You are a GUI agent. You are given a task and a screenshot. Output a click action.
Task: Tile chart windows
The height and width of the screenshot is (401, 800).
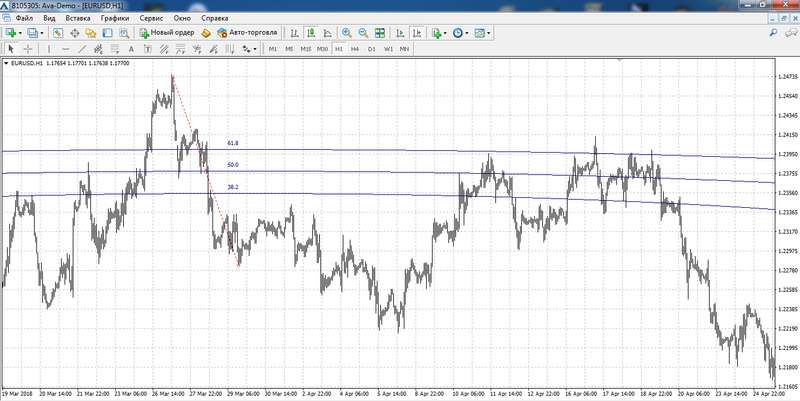380,33
